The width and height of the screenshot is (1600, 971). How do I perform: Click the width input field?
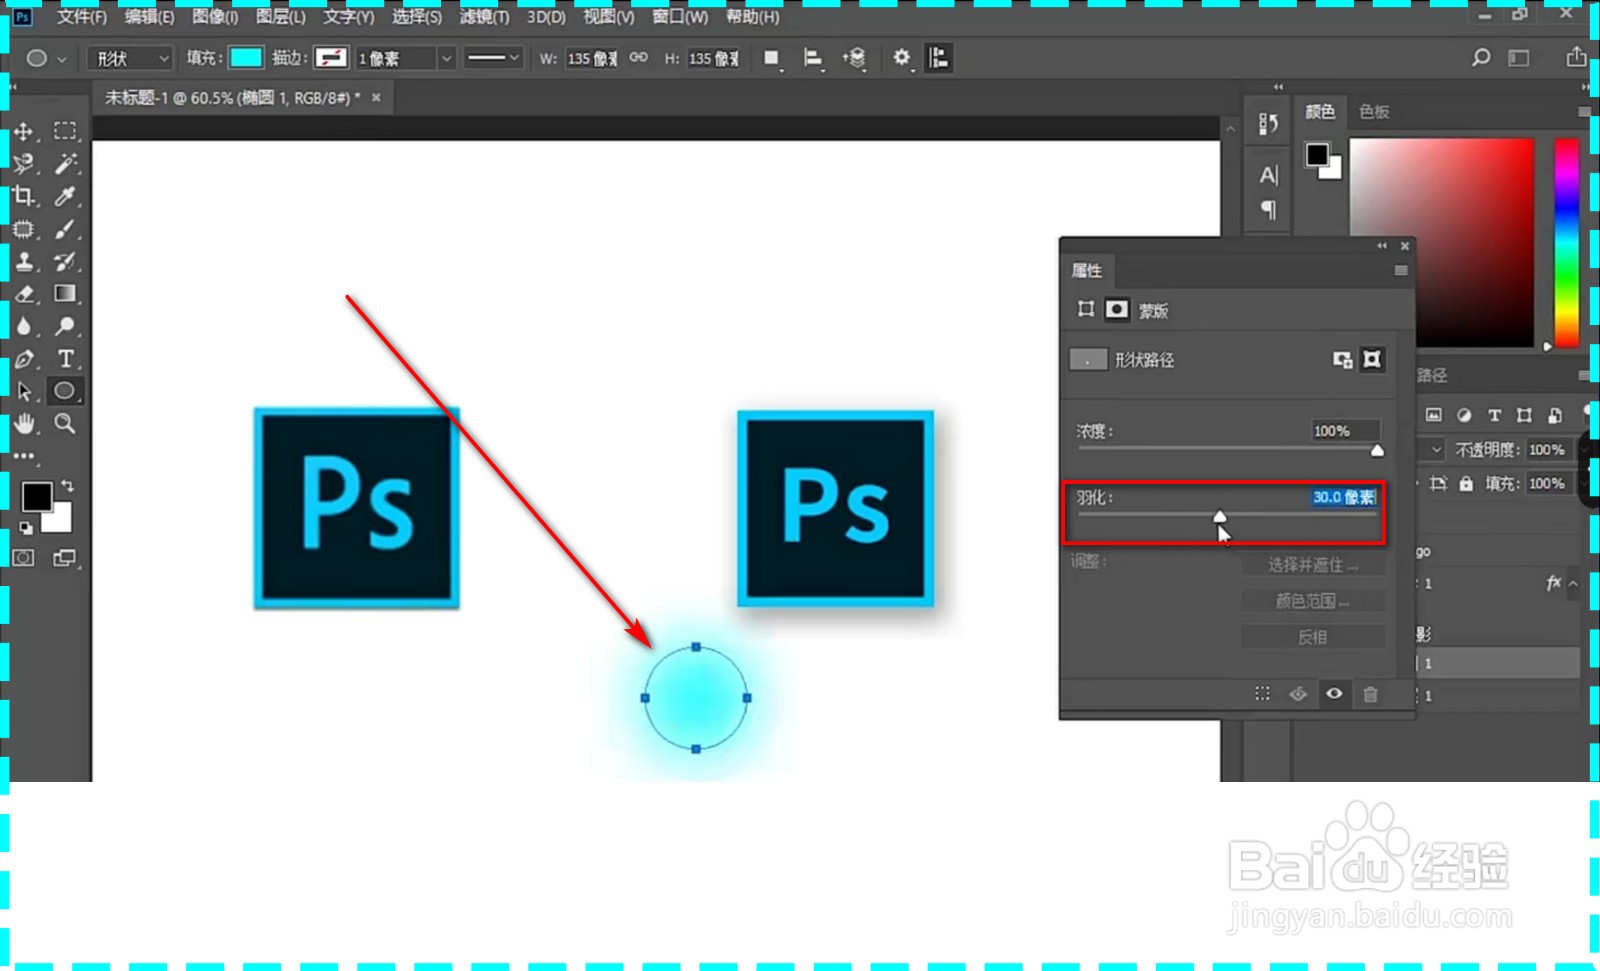point(592,58)
